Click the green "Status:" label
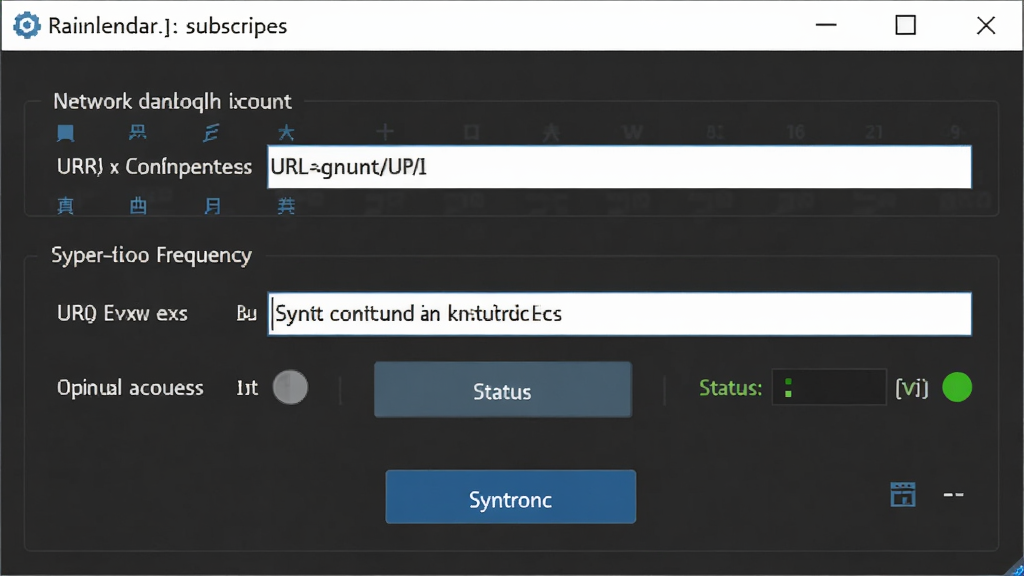 coord(731,388)
